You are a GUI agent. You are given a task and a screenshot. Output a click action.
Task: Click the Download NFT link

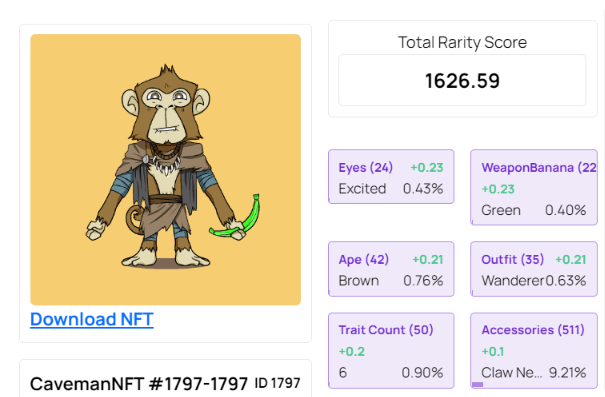[x=92, y=319]
